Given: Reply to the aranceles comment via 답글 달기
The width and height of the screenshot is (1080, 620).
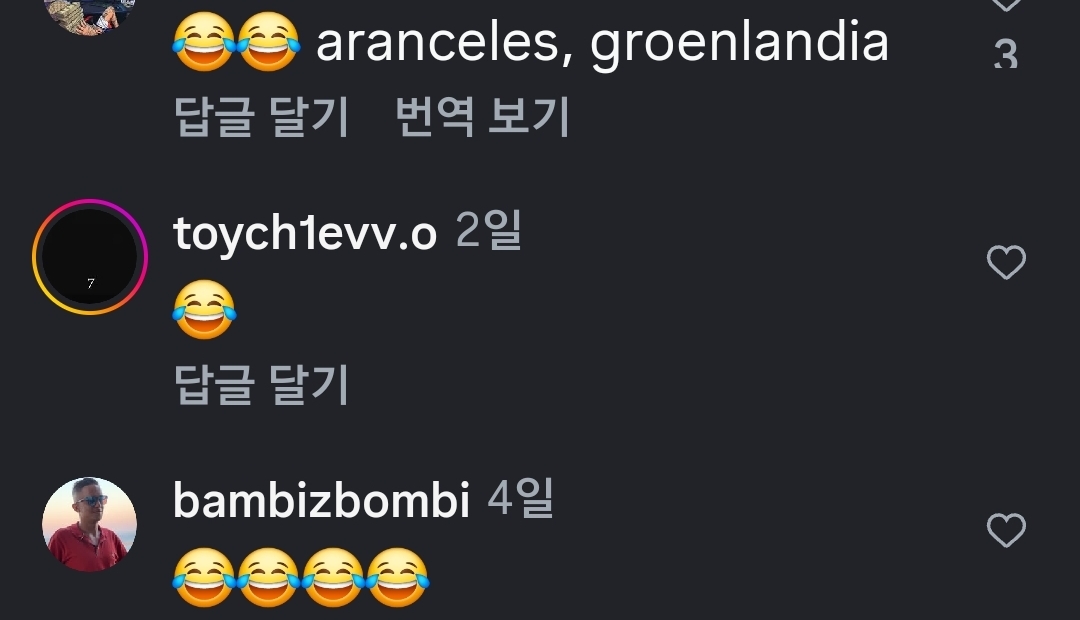Looking at the screenshot, I should pyautogui.click(x=262, y=116).
